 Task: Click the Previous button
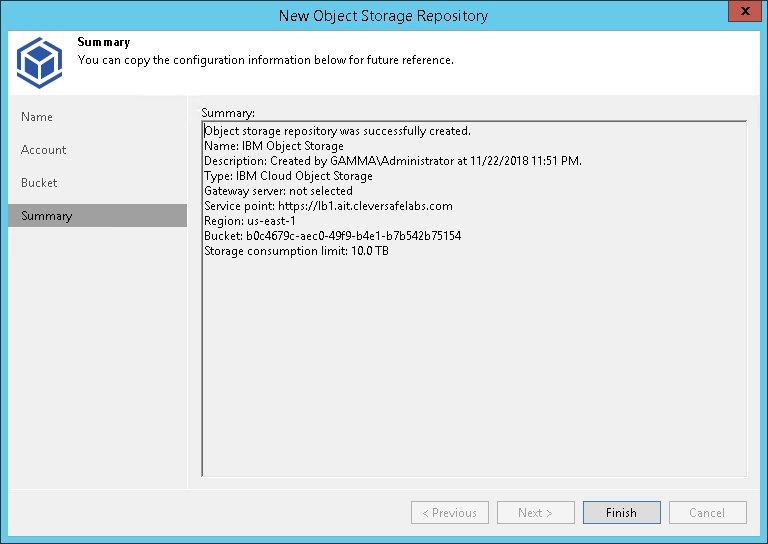point(449,513)
